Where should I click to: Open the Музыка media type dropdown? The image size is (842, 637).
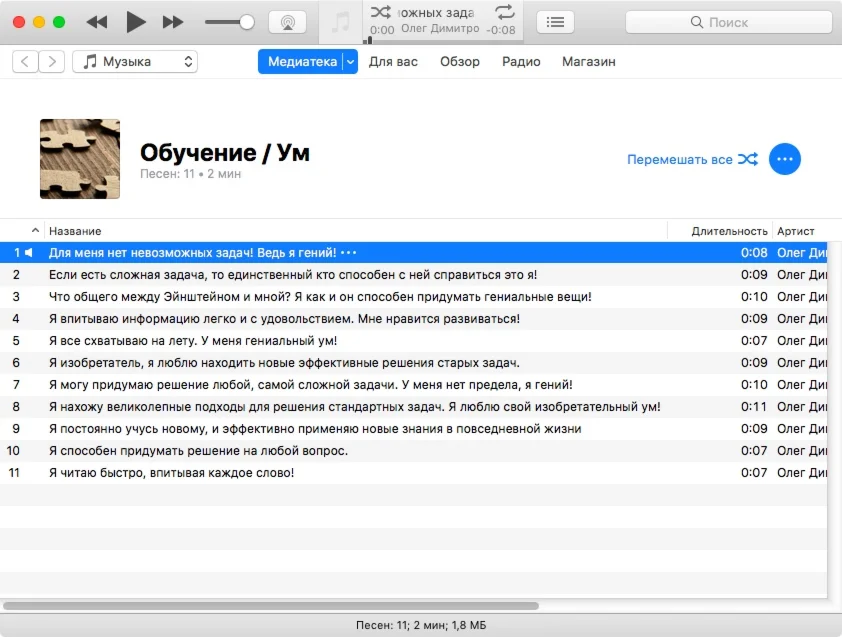[135, 62]
